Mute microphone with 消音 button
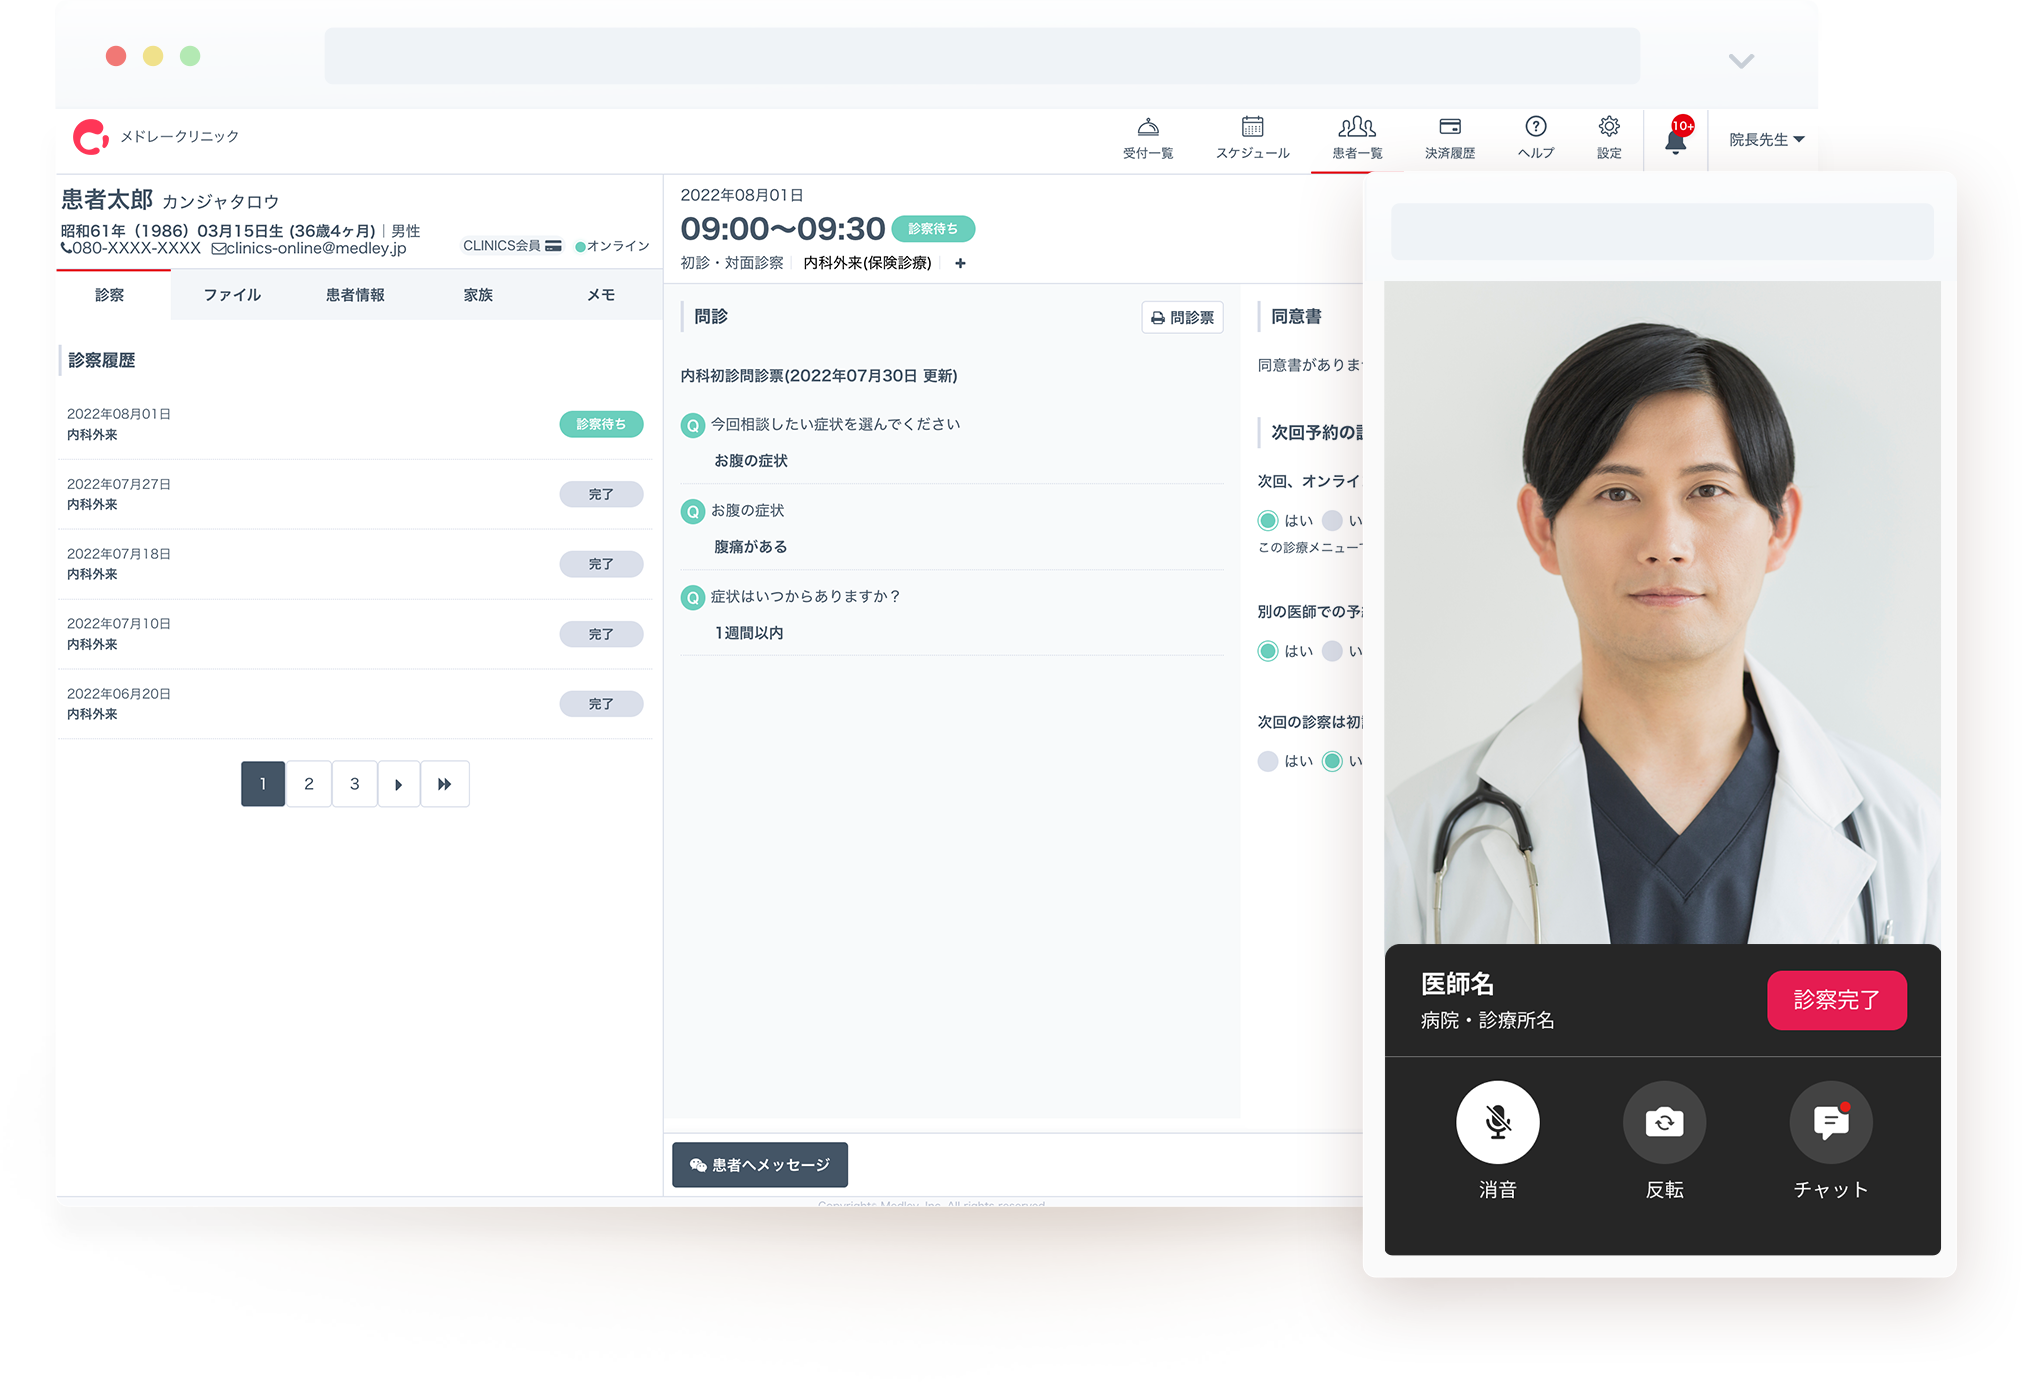2022x1382 pixels. tap(1497, 1122)
